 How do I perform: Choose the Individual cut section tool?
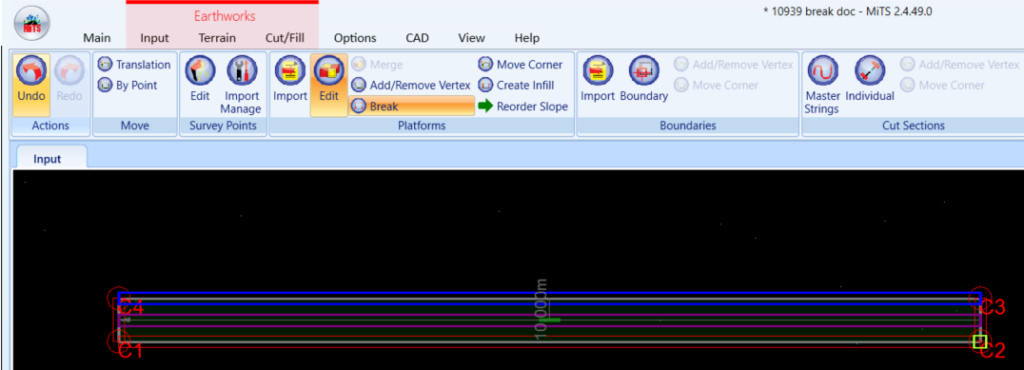(870, 70)
